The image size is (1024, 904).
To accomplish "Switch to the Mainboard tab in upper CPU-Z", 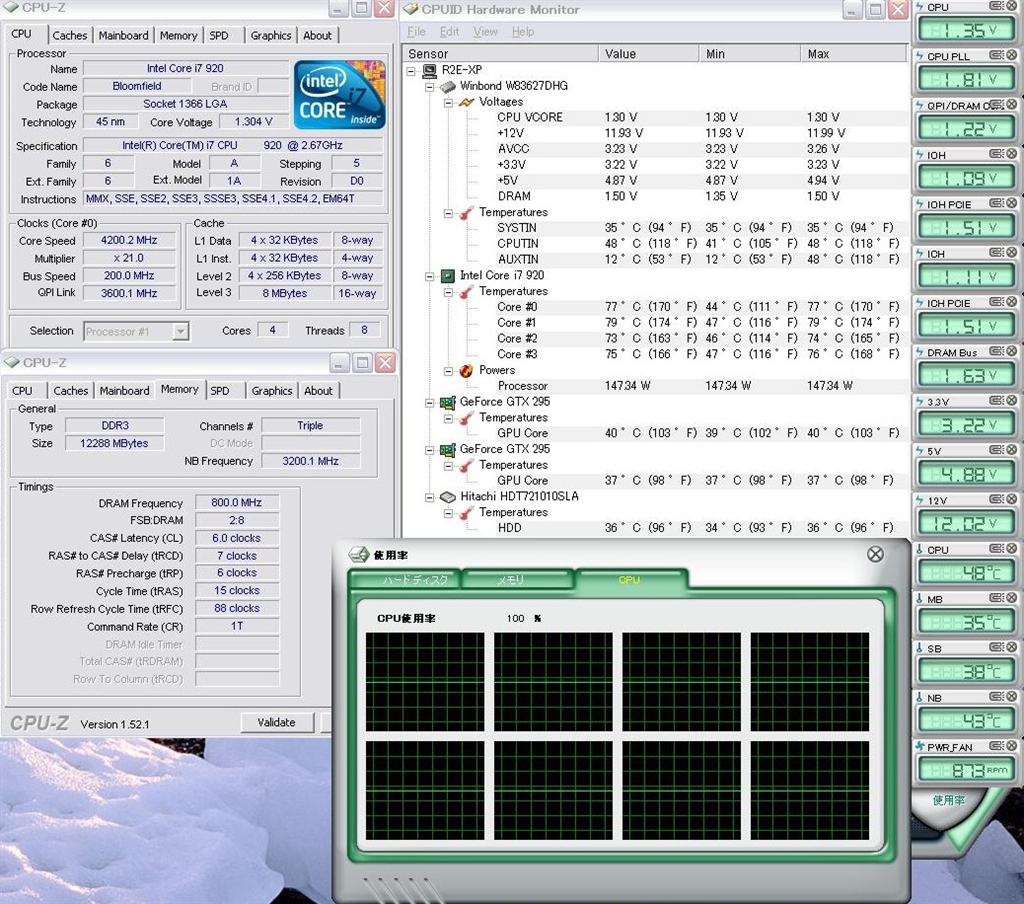I will click(123, 35).
